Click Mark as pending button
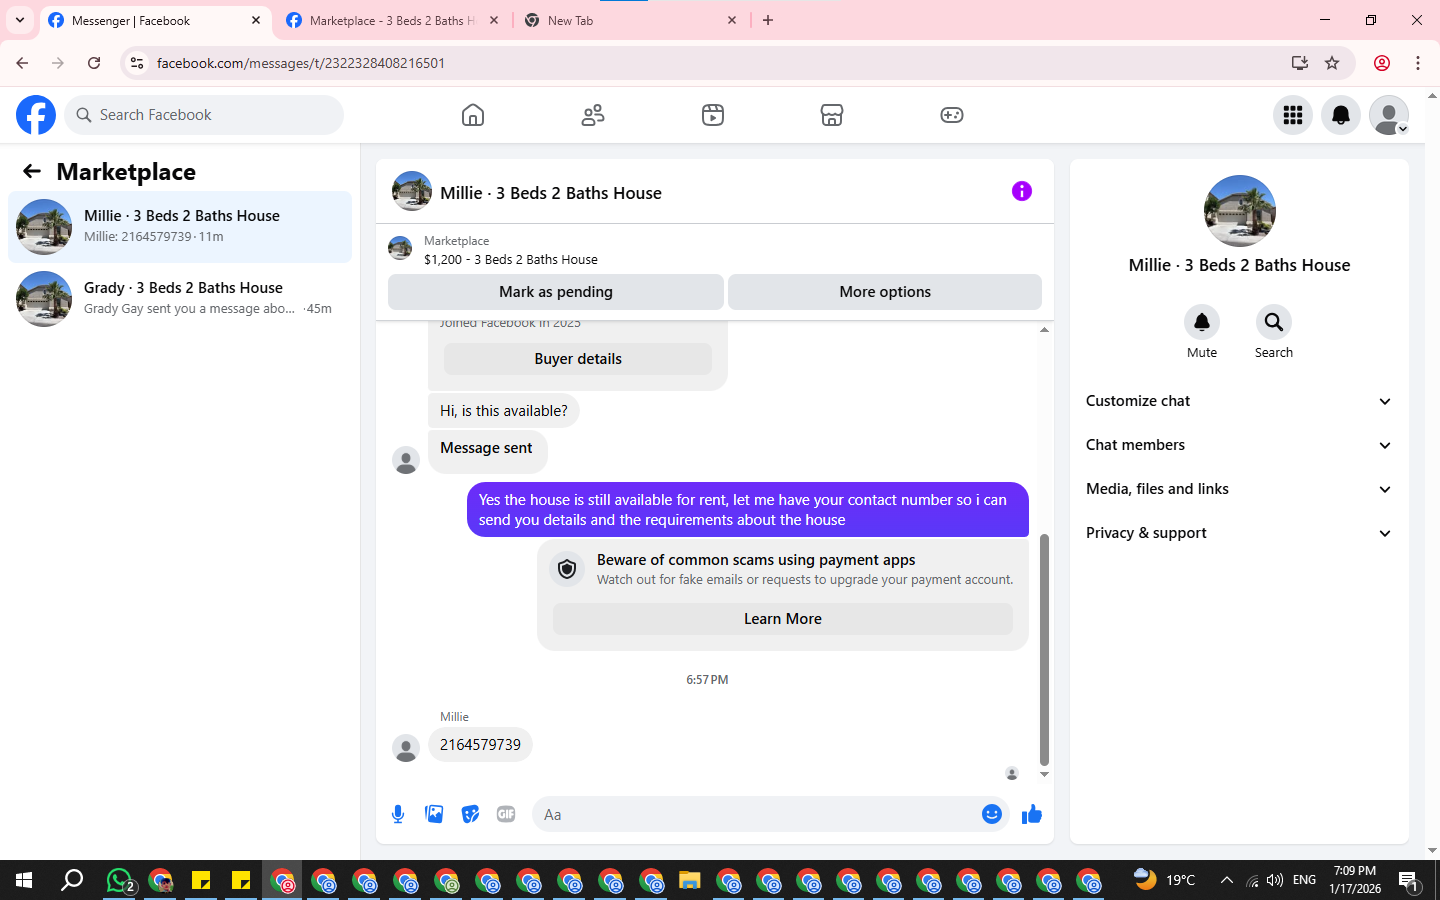The height and width of the screenshot is (900, 1440). (x=556, y=292)
